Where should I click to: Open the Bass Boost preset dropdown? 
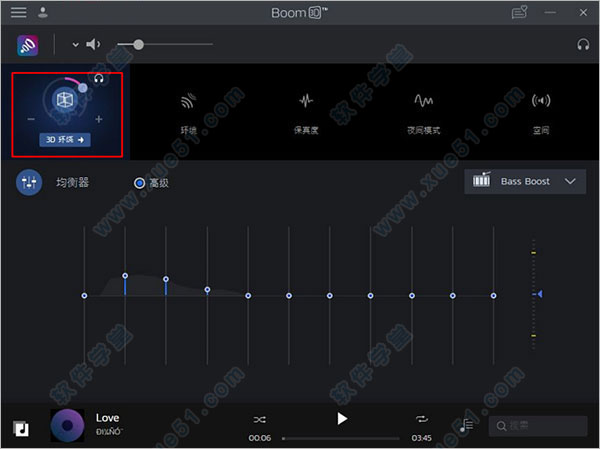[x=525, y=181]
